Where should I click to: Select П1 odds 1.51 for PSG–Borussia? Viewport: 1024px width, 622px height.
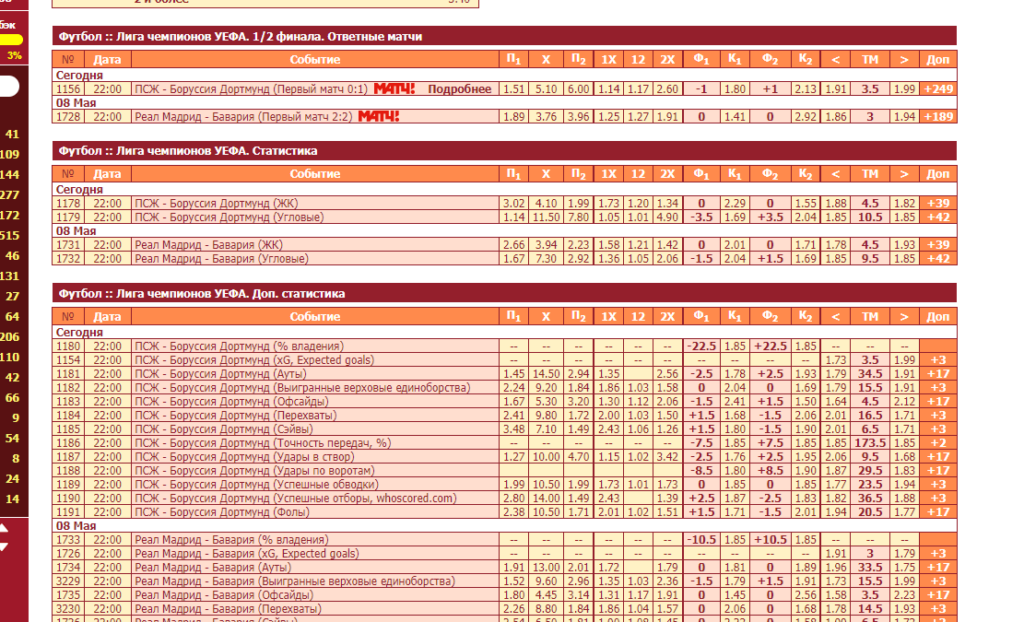513,89
